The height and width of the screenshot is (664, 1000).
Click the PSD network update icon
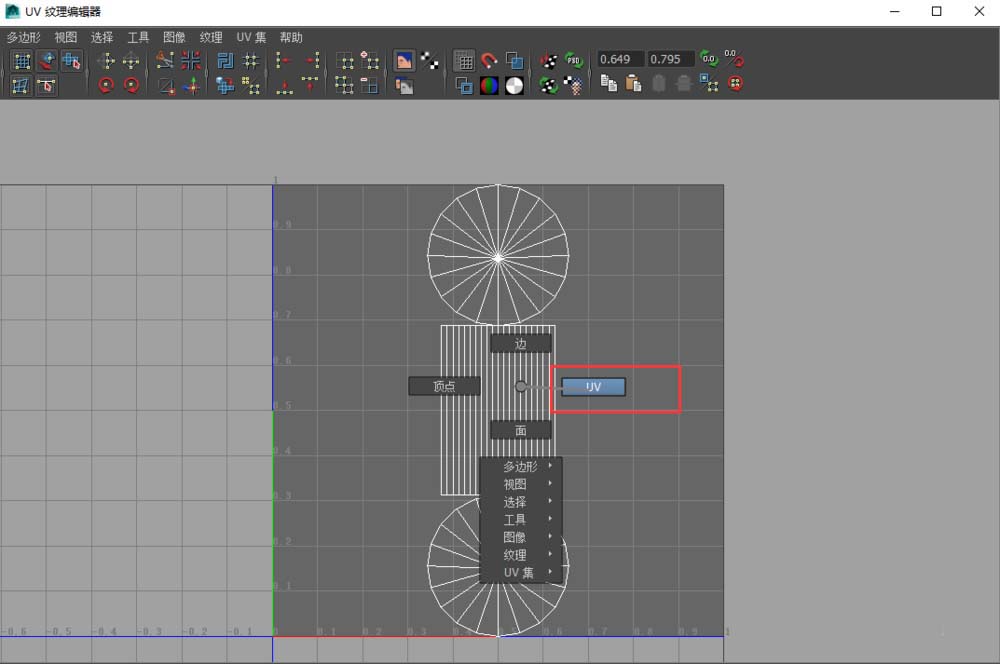click(573, 61)
